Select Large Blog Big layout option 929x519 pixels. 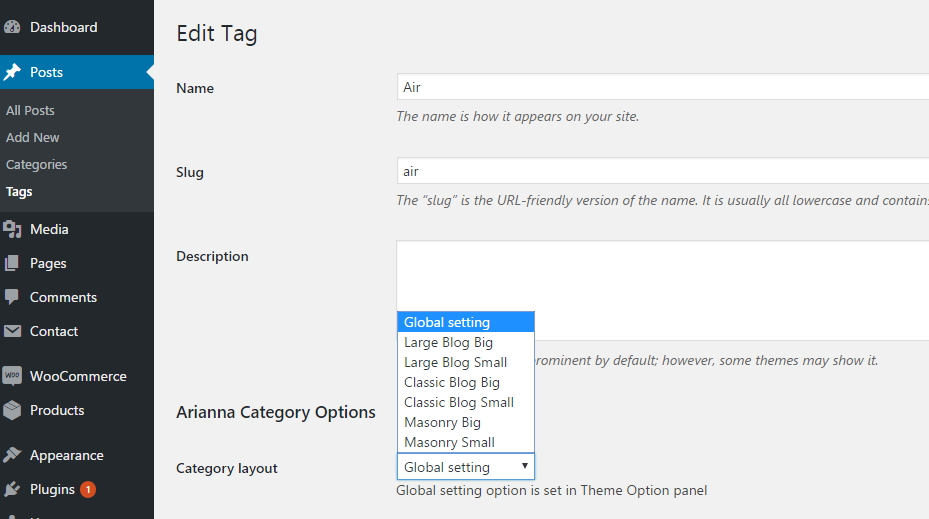(x=448, y=342)
